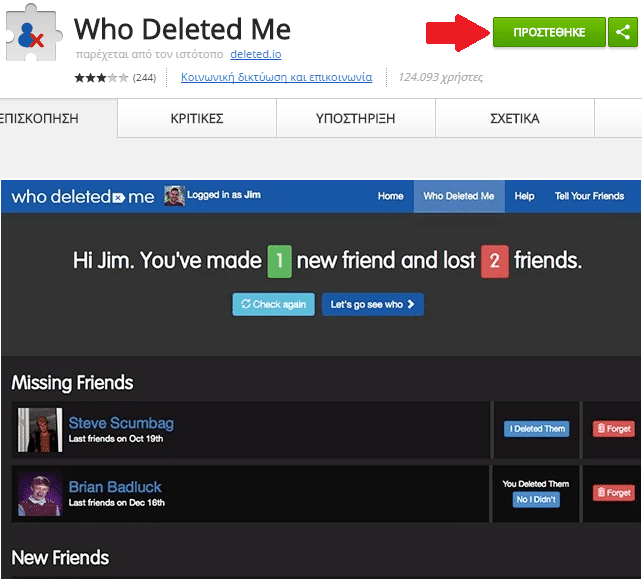Click Last friends on Dec 16th text
The width and height of the screenshot is (642, 579).
coord(117,503)
